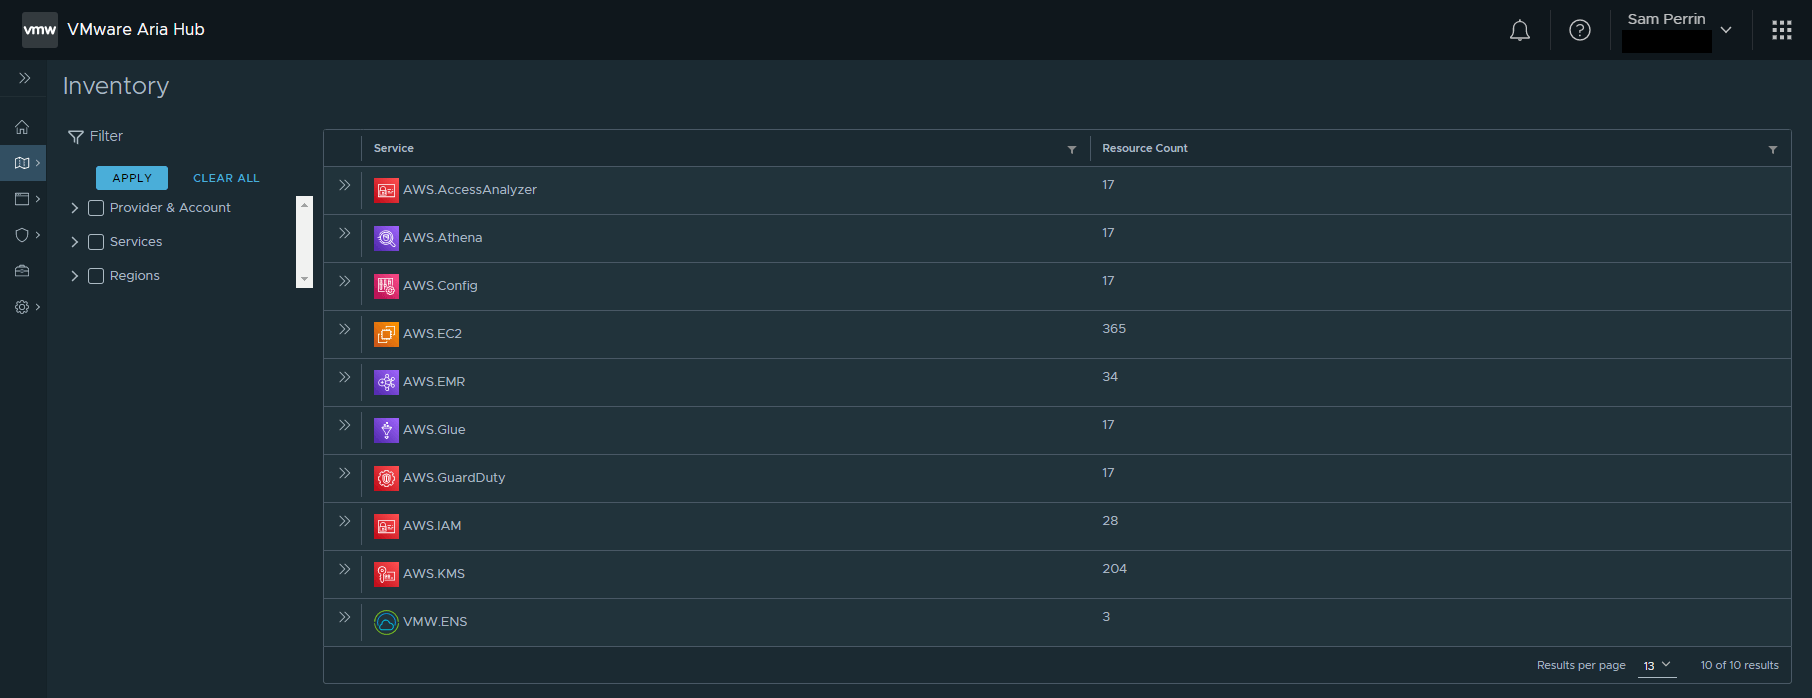This screenshot has width=1812, height=698.
Task: Click the AWS.KMS service icon
Action: (x=386, y=574)
